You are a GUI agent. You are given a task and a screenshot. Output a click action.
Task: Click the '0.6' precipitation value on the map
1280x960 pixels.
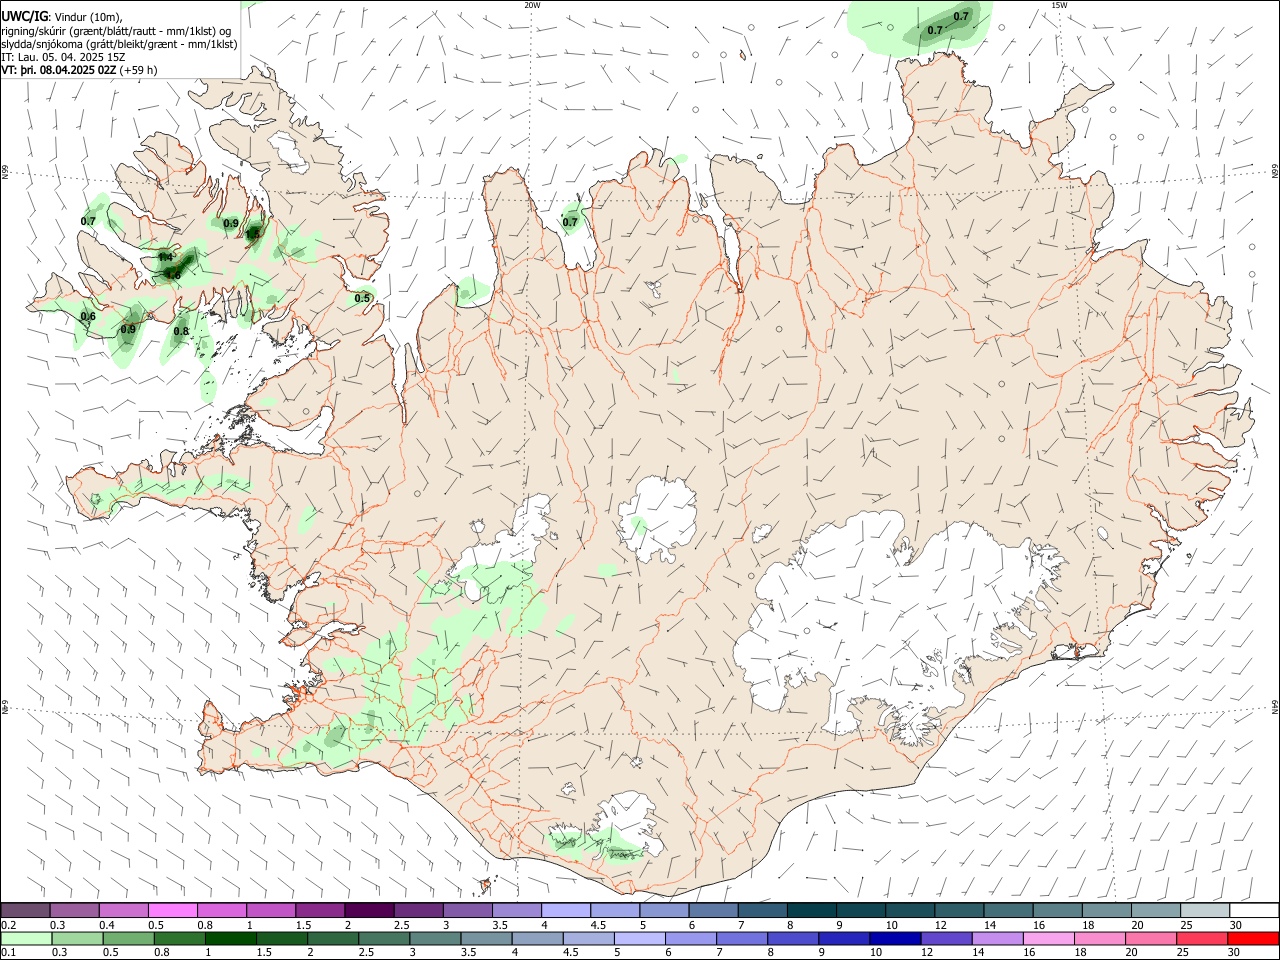[x=88, y=317]
